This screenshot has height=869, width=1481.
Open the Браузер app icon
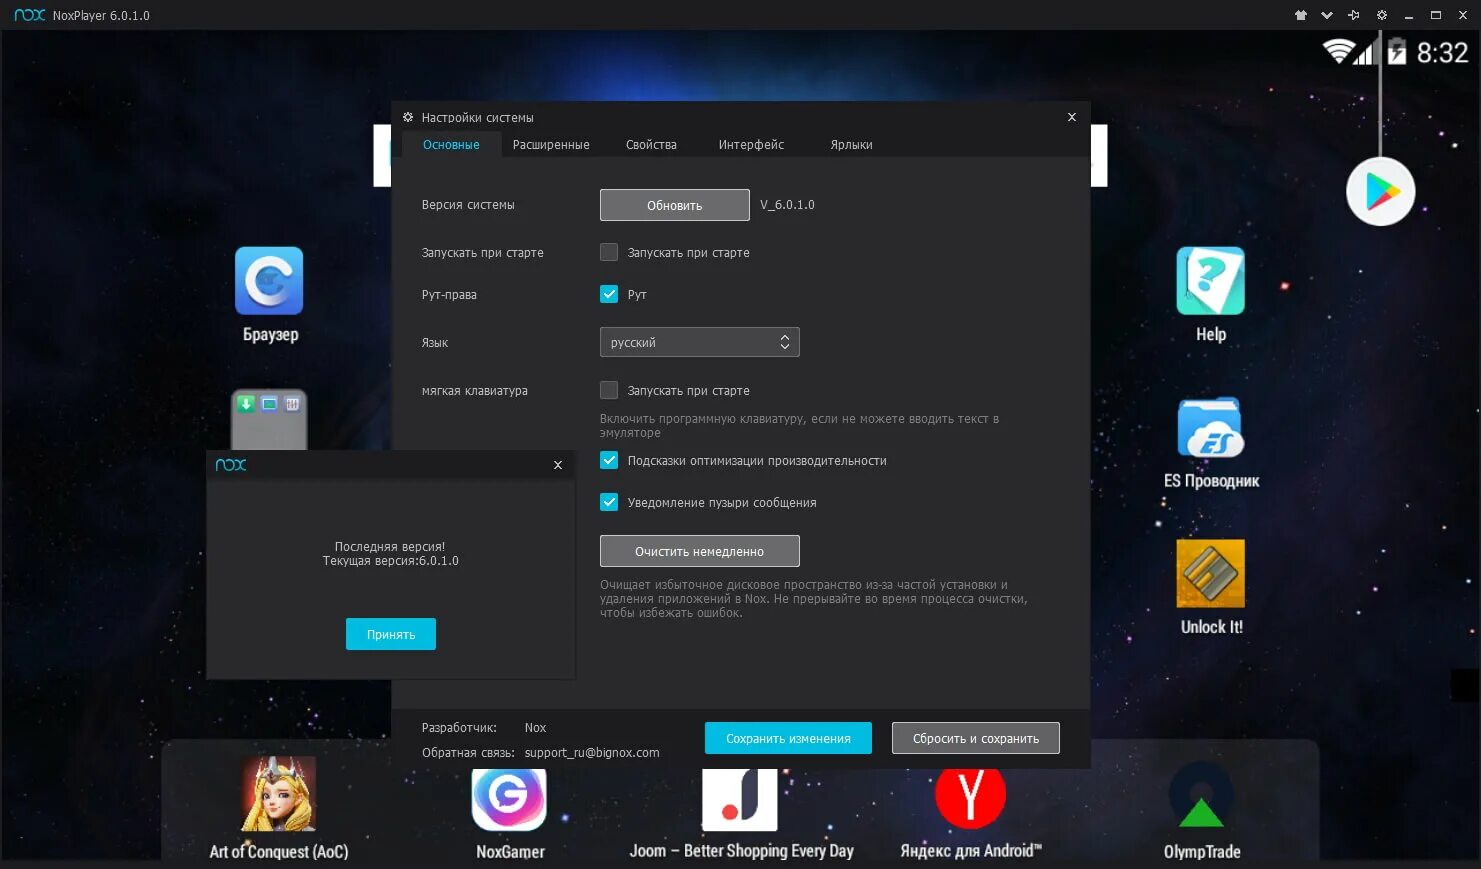[x=269, y=281]
